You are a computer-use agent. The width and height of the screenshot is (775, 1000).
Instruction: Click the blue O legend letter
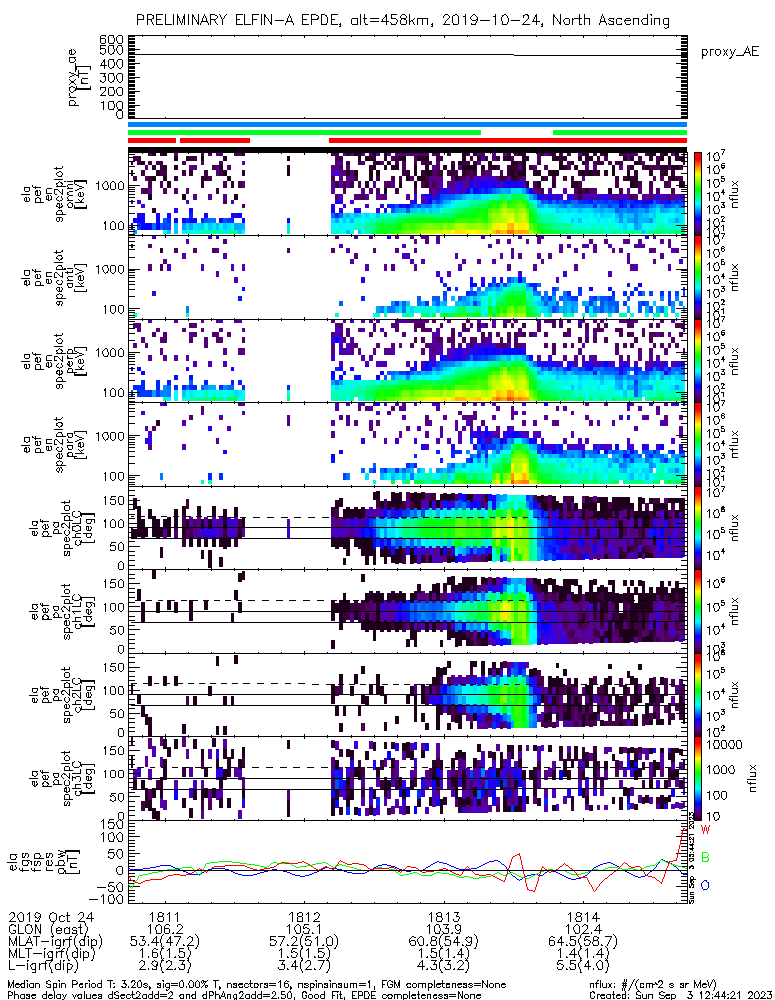pyautogui.click(x=705, y=885)
